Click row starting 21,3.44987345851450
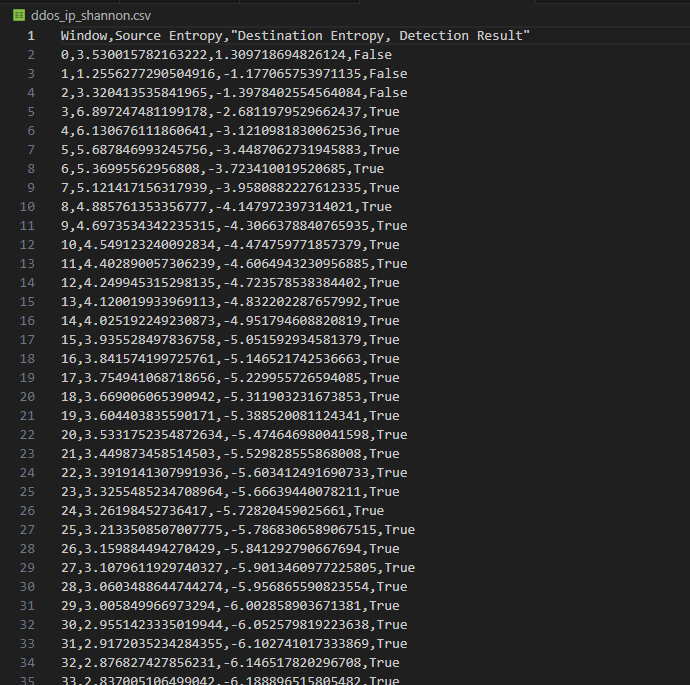Screen dimensions: 690x685 point(230,453)
